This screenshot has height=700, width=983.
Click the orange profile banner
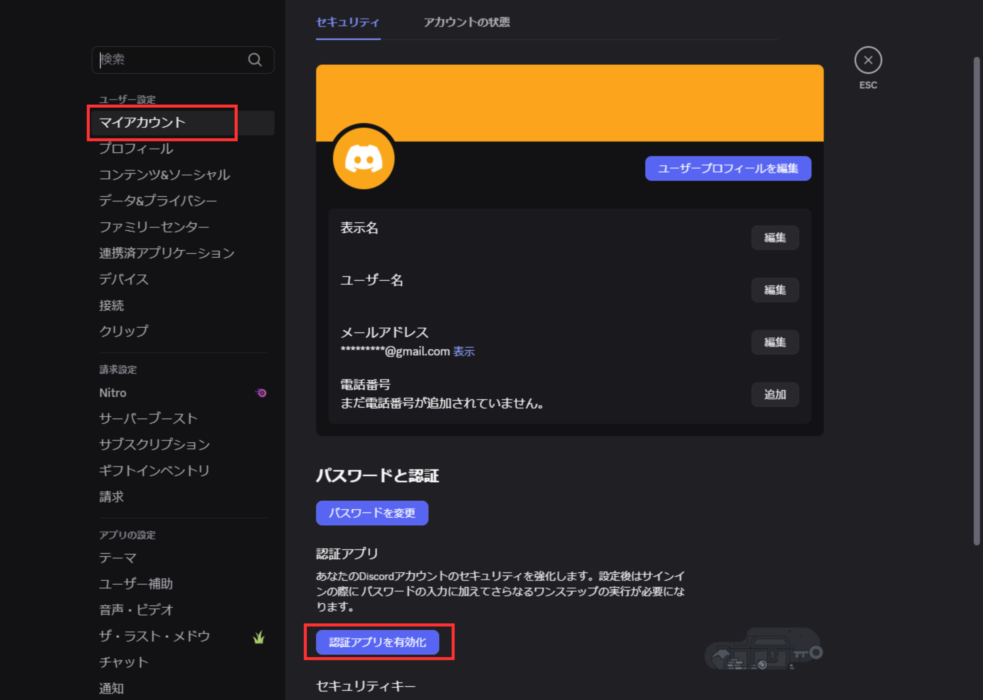point(570,103)
